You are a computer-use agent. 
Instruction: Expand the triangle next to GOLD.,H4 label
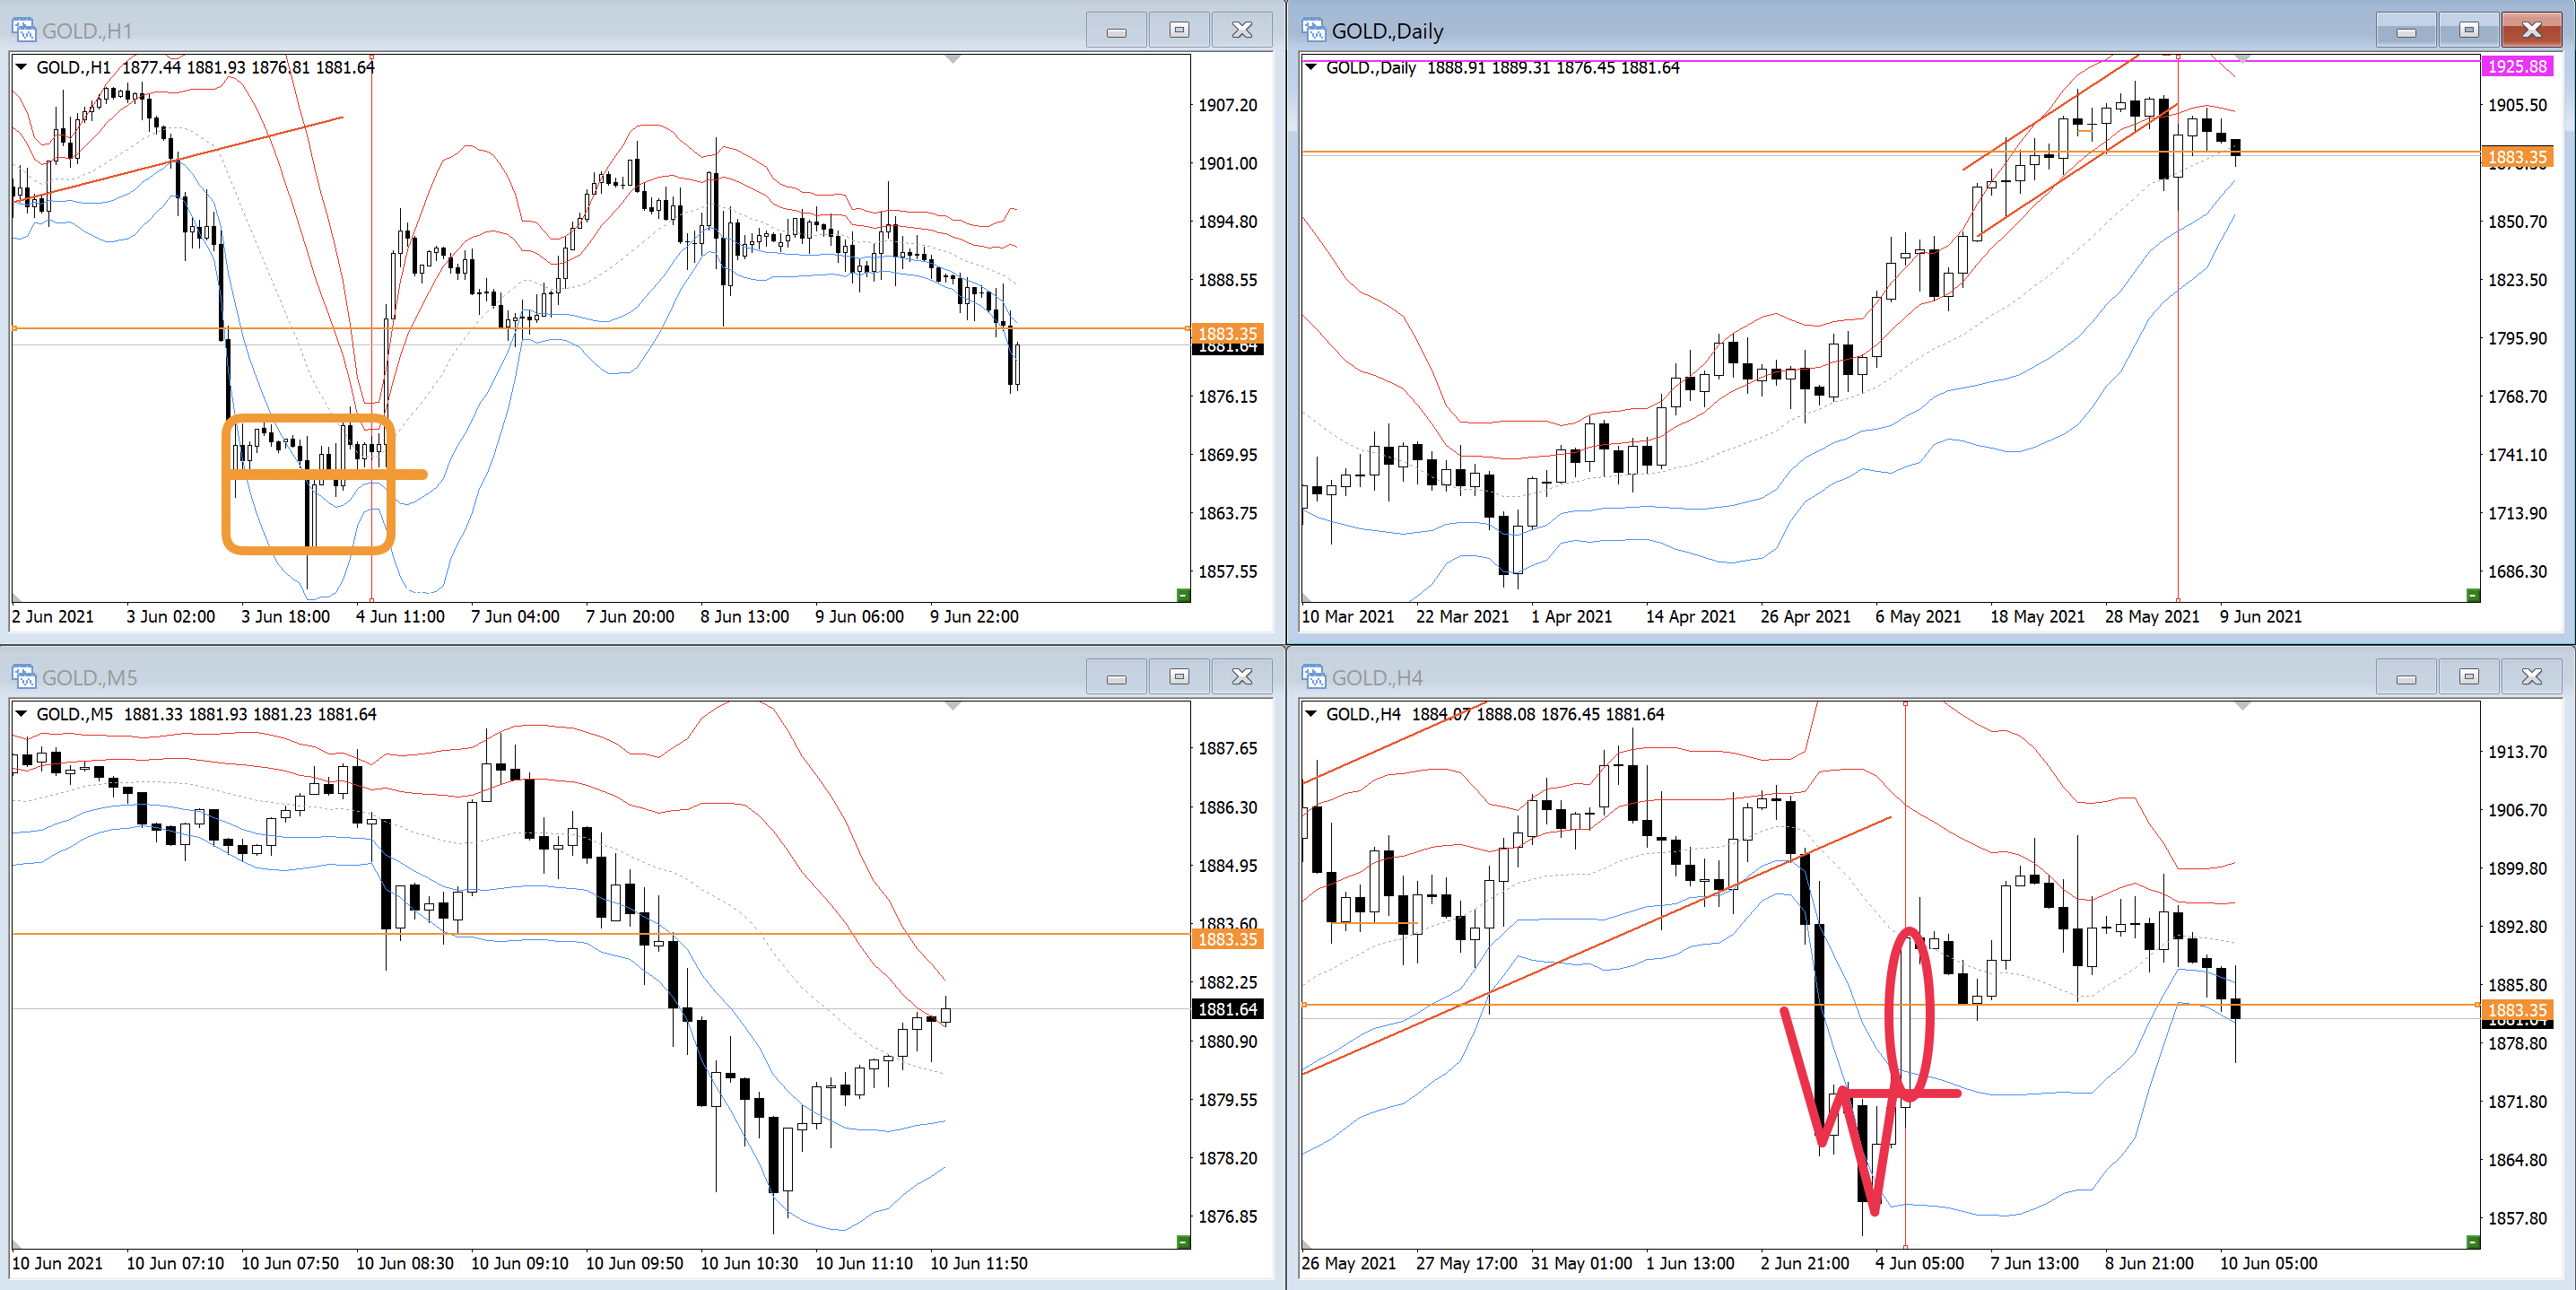pos(1311,714)
